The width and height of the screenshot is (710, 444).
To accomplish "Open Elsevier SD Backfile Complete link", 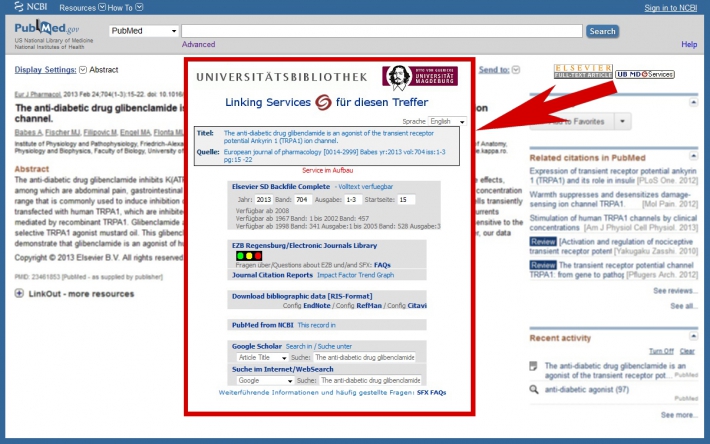I will coord(281,186).
